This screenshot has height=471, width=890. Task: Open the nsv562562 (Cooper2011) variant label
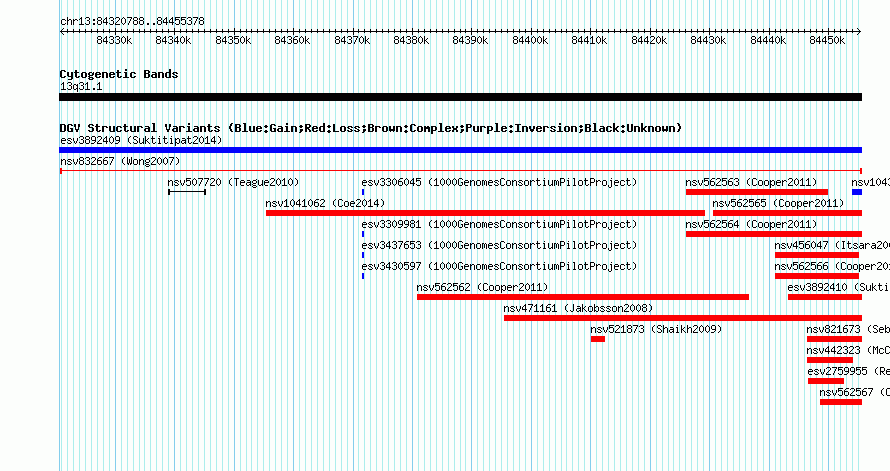pos(482,287)
